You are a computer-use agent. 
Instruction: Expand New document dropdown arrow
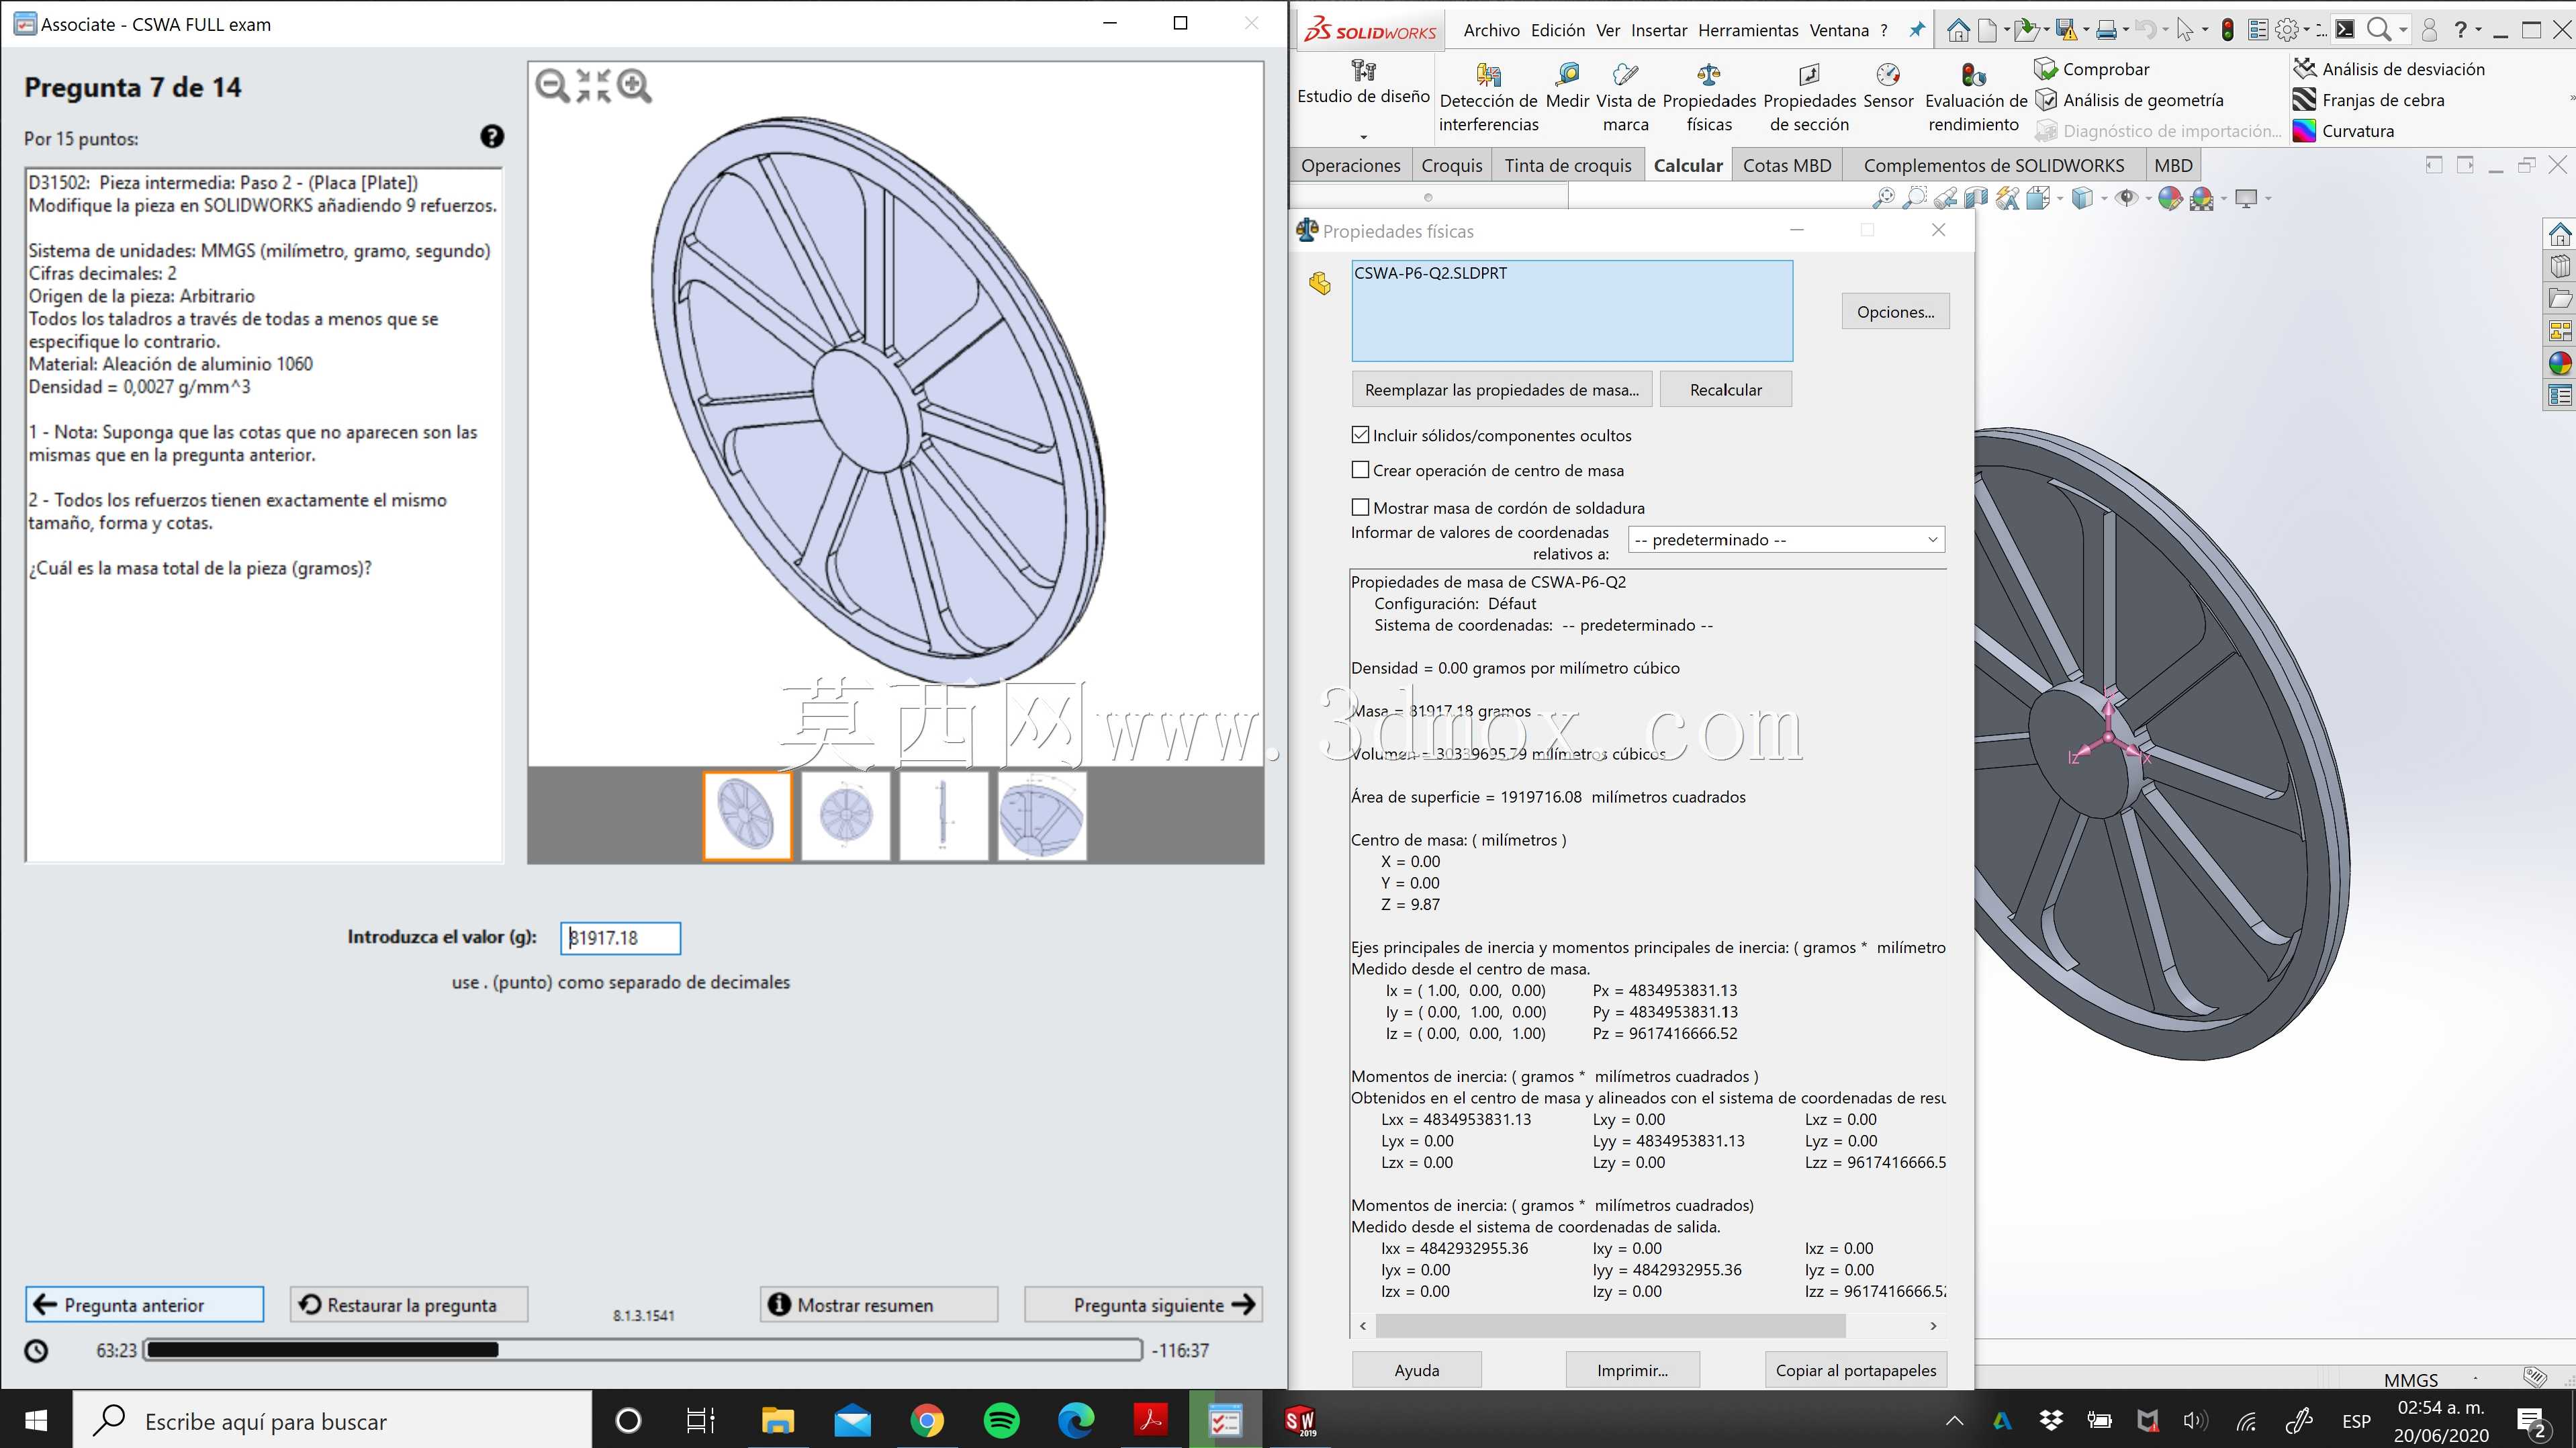pyautogui.click(x=2006, y=31)
